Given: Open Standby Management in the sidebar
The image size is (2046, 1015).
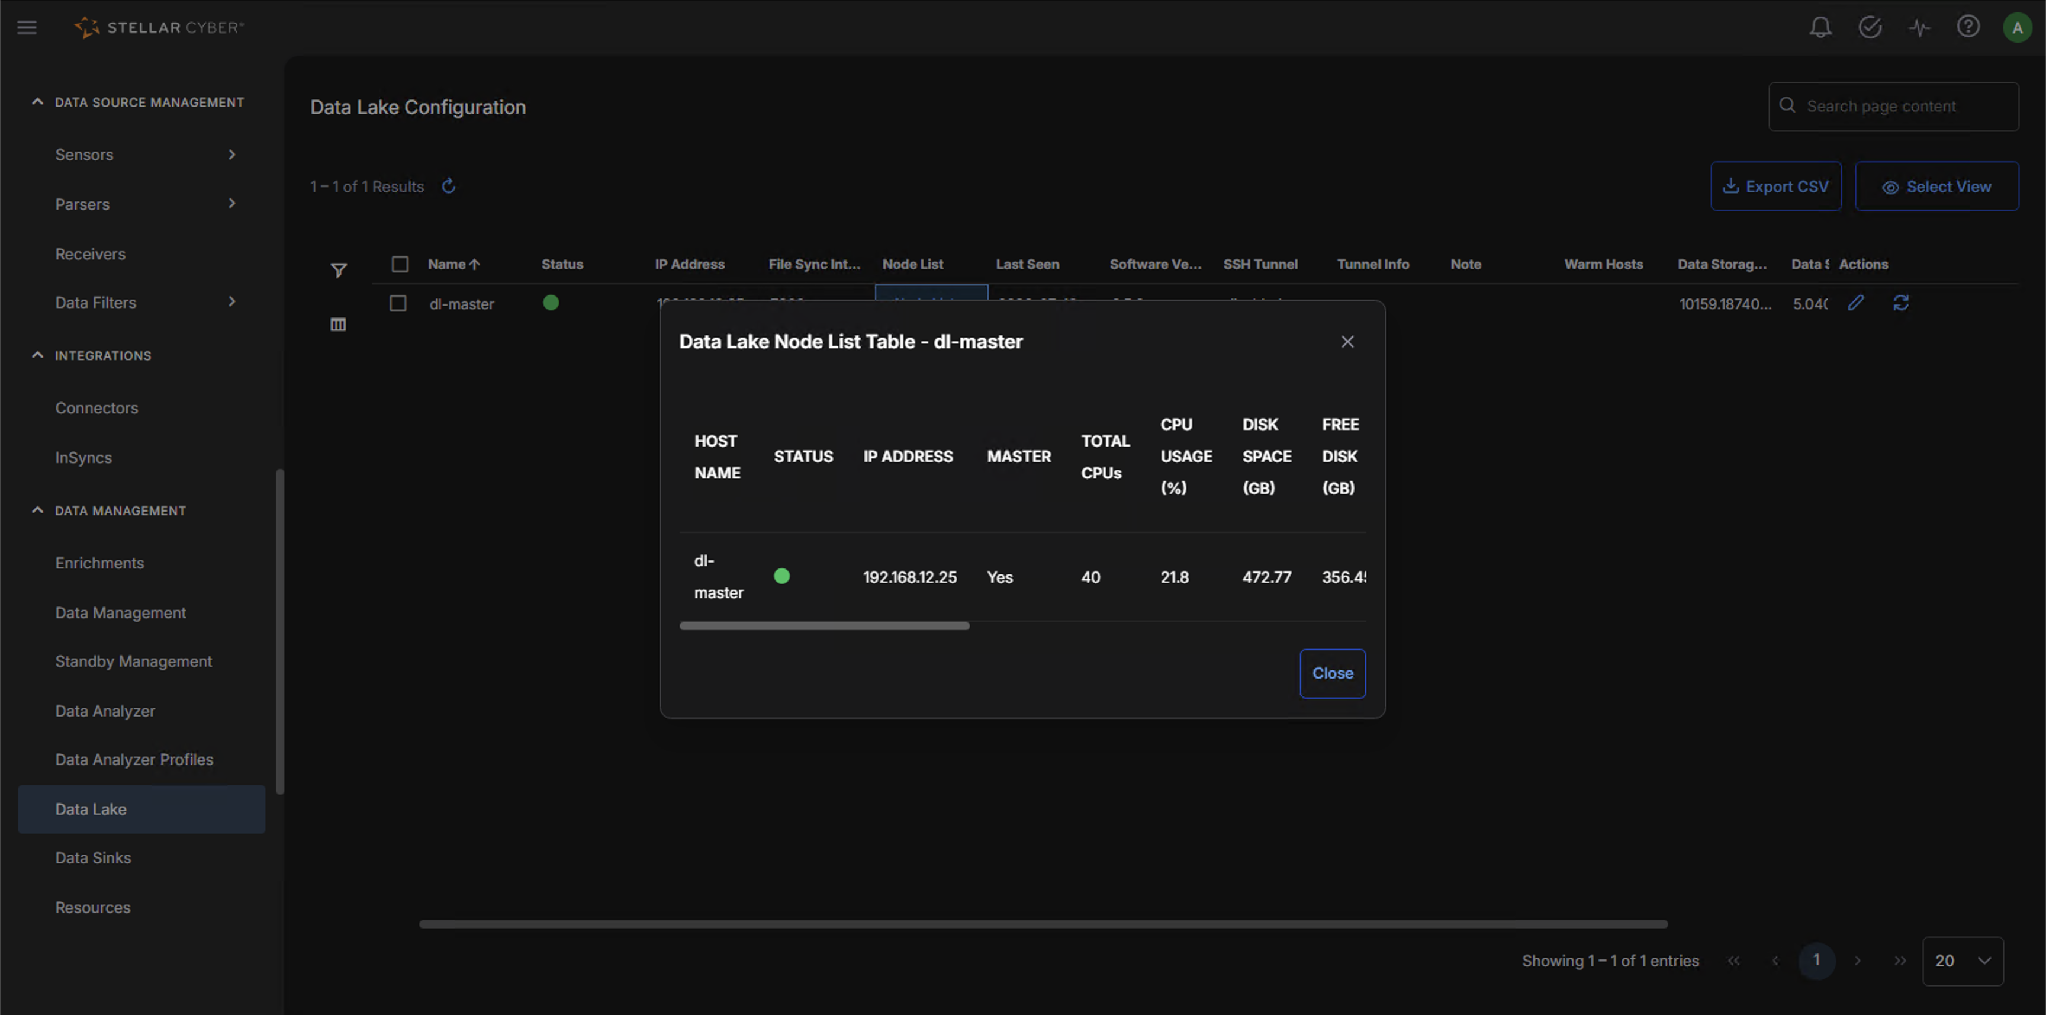Looking at the screenshot, I should [x=134, y=662].
